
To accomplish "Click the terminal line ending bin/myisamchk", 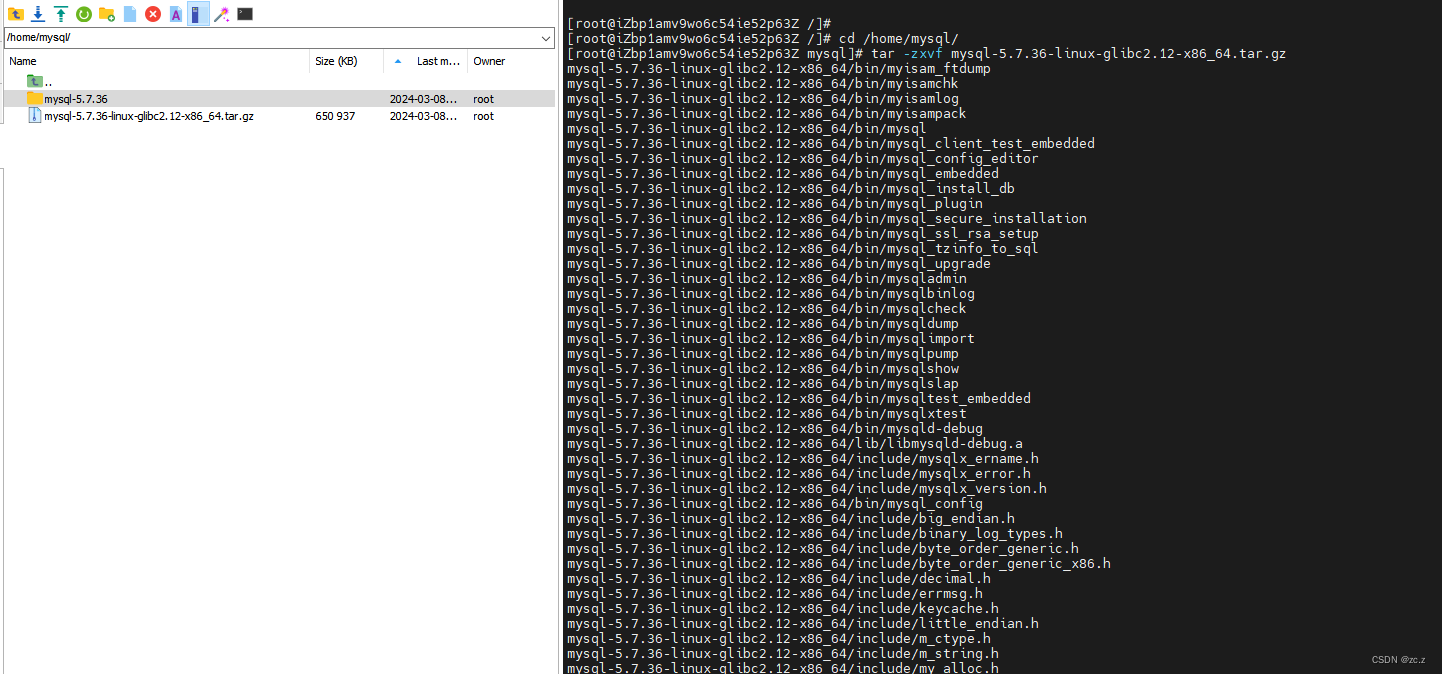I will click(x=762, y=83).
